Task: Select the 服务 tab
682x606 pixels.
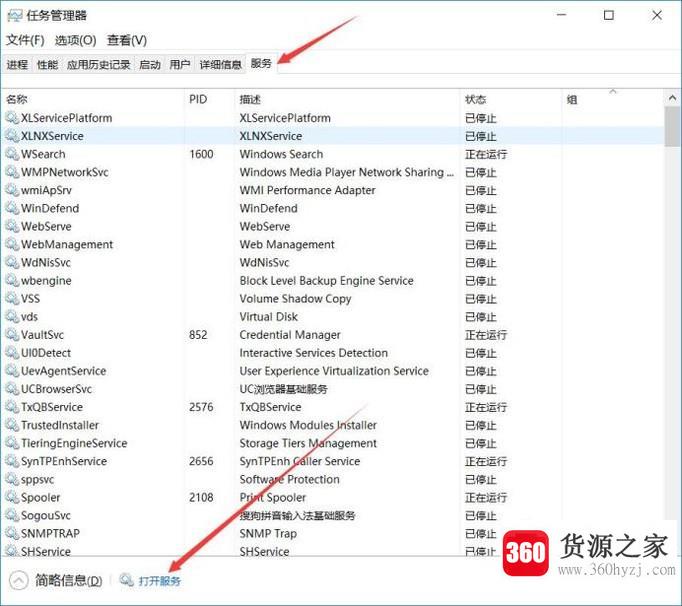Action: 261,64
